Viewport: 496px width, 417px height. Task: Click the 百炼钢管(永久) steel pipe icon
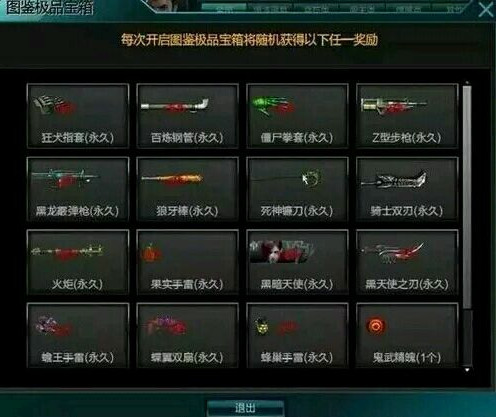pyautogui.click(x=175, y=105)
